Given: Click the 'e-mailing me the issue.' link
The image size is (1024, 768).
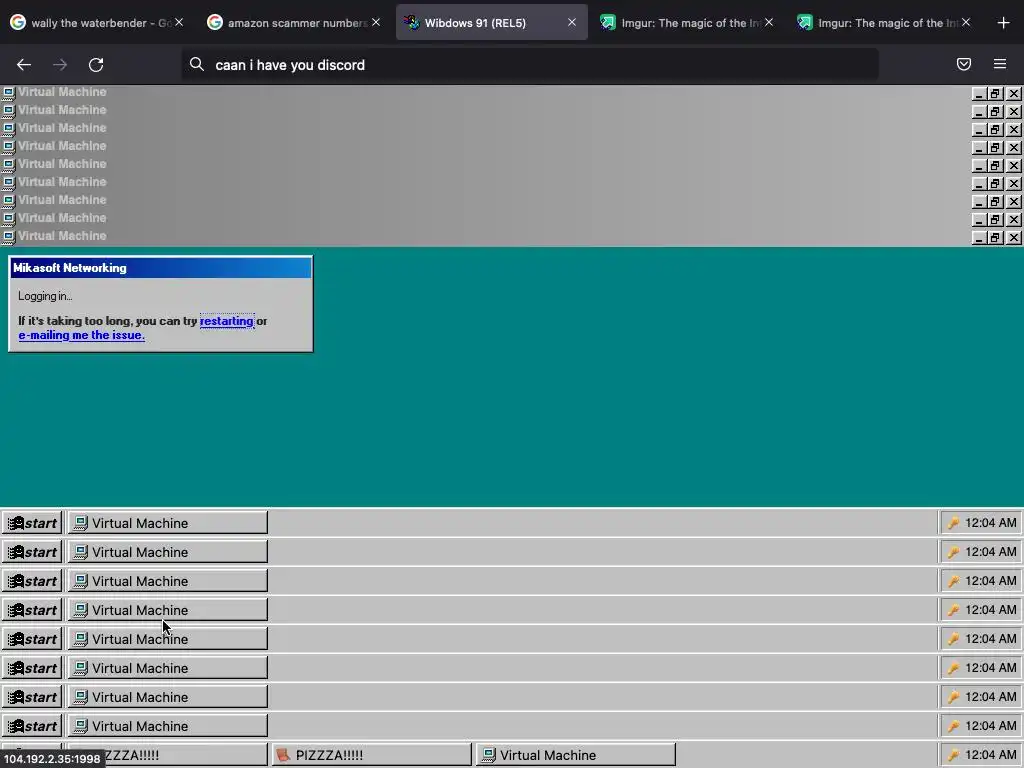Looking at the screenshot, I should click(82, 335).
